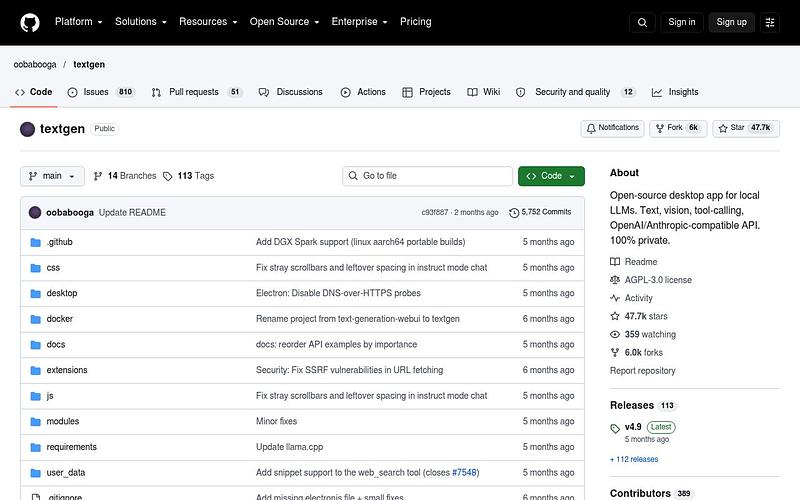Open the main branch selector dropdown
Image resolution: width=800 pixels, height=500 pixels.
[52, 176]
